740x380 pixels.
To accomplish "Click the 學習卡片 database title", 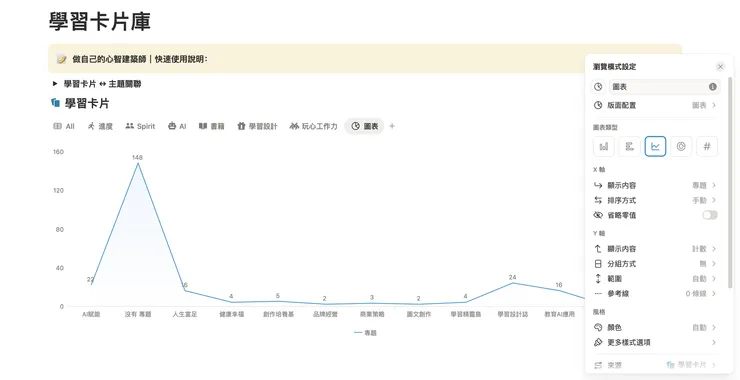I will 87,103.
